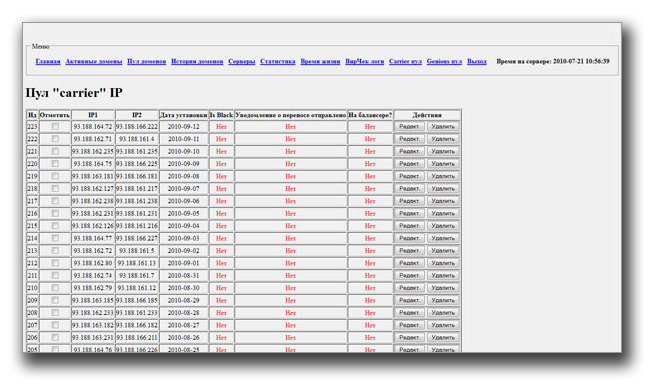Screen dimensions: 648x385
Task: Tick the checkbox for row 221
Action: tap(55, 151)
